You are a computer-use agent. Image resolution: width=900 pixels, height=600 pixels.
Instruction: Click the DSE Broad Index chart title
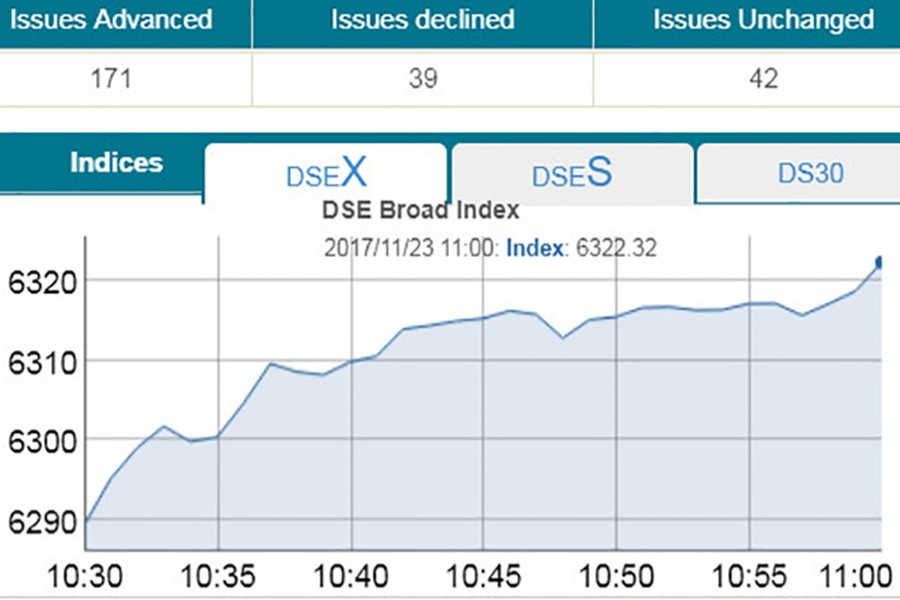click(421, 210)
